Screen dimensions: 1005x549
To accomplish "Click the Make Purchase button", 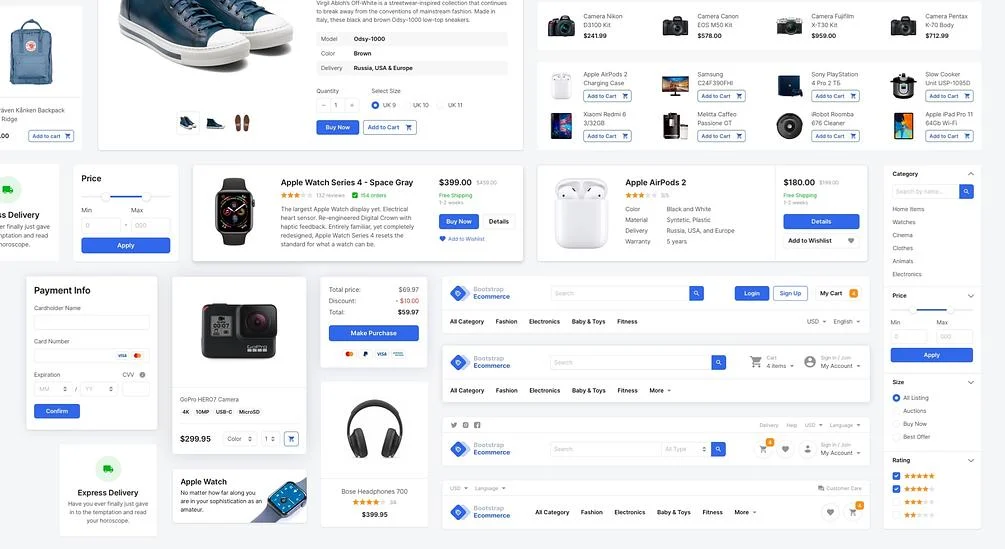I will point(374,333).
